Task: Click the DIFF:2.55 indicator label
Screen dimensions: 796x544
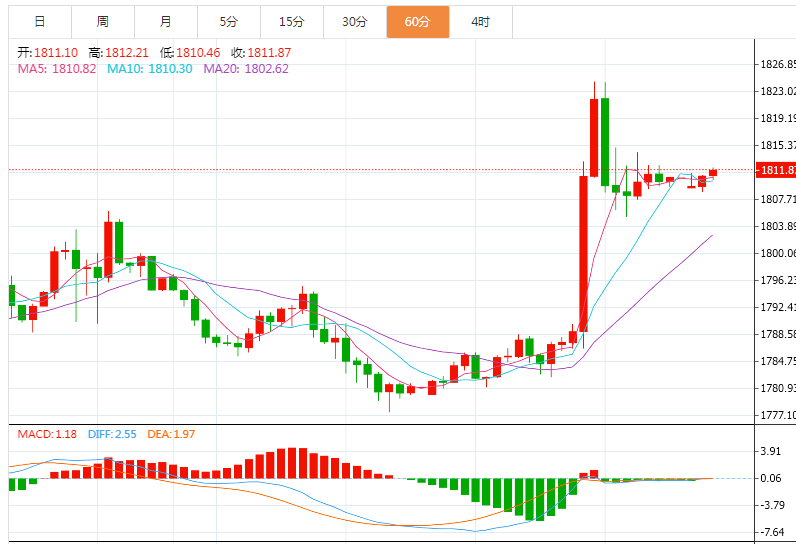Action: pyautogui.click(x=112, y=434)
